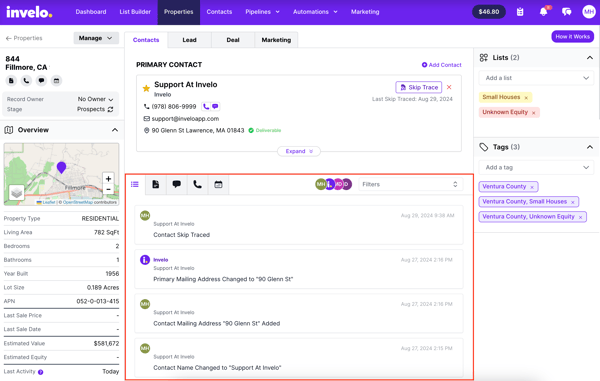This screenshot has width=600, height=381.
Task: Open the clipboard tasks icon in top bar
Action: coord(520,12)
